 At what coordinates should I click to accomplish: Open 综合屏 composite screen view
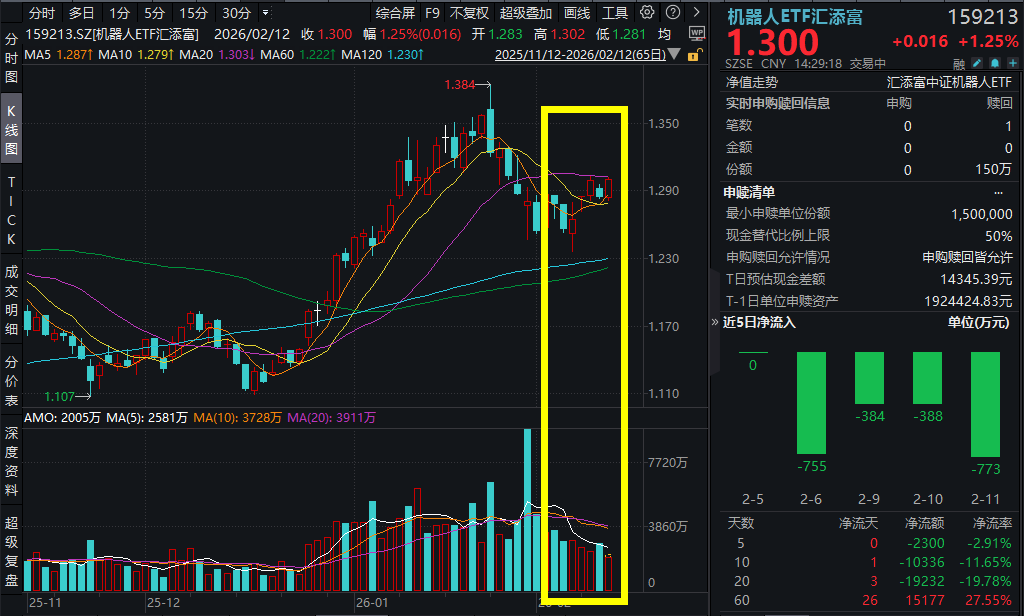pos(395,13)
